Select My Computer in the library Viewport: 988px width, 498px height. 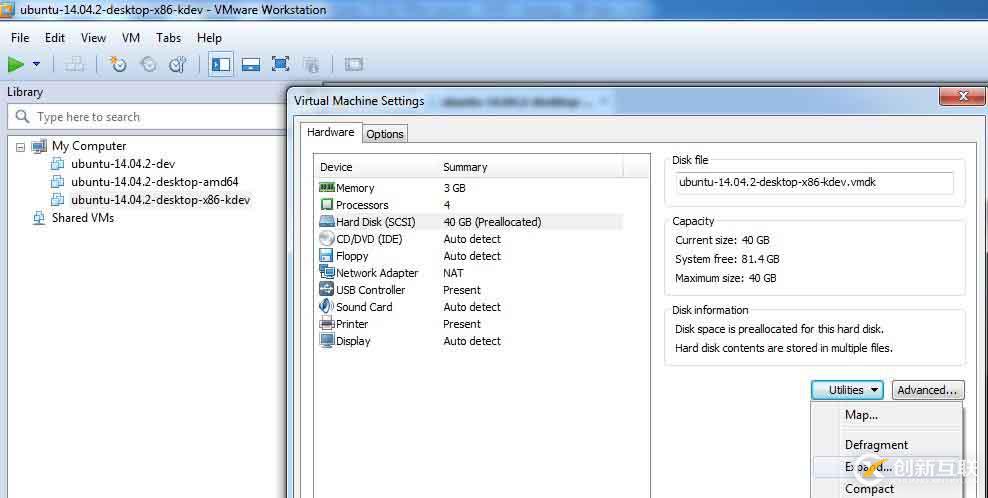(x=89, y=146)
